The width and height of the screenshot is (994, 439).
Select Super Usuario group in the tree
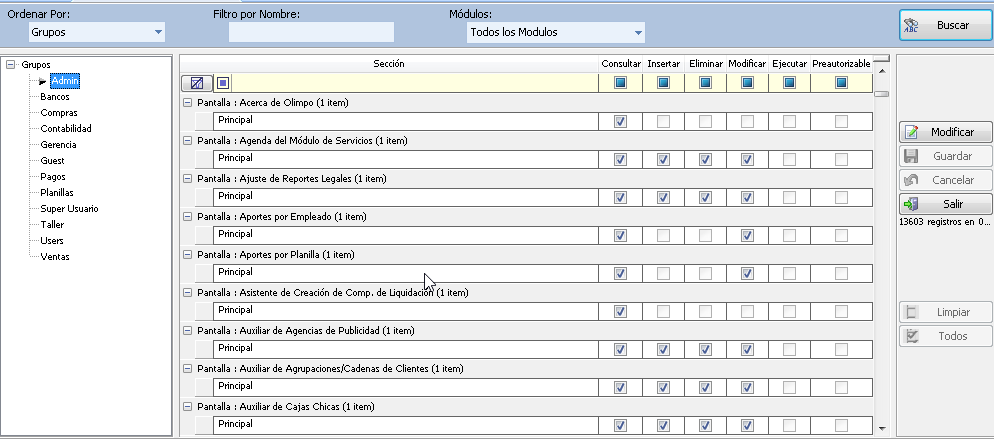(x=69, y=209)
